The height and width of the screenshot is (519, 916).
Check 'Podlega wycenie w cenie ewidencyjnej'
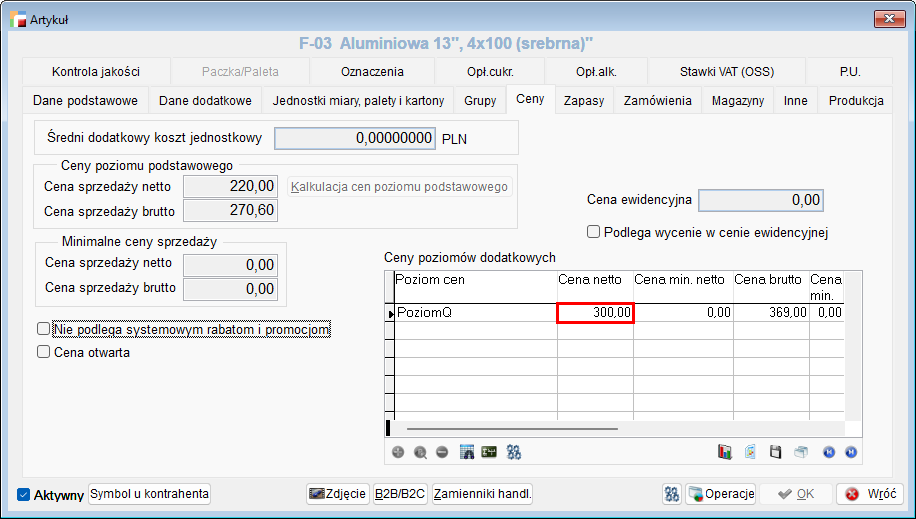[594, 232]
